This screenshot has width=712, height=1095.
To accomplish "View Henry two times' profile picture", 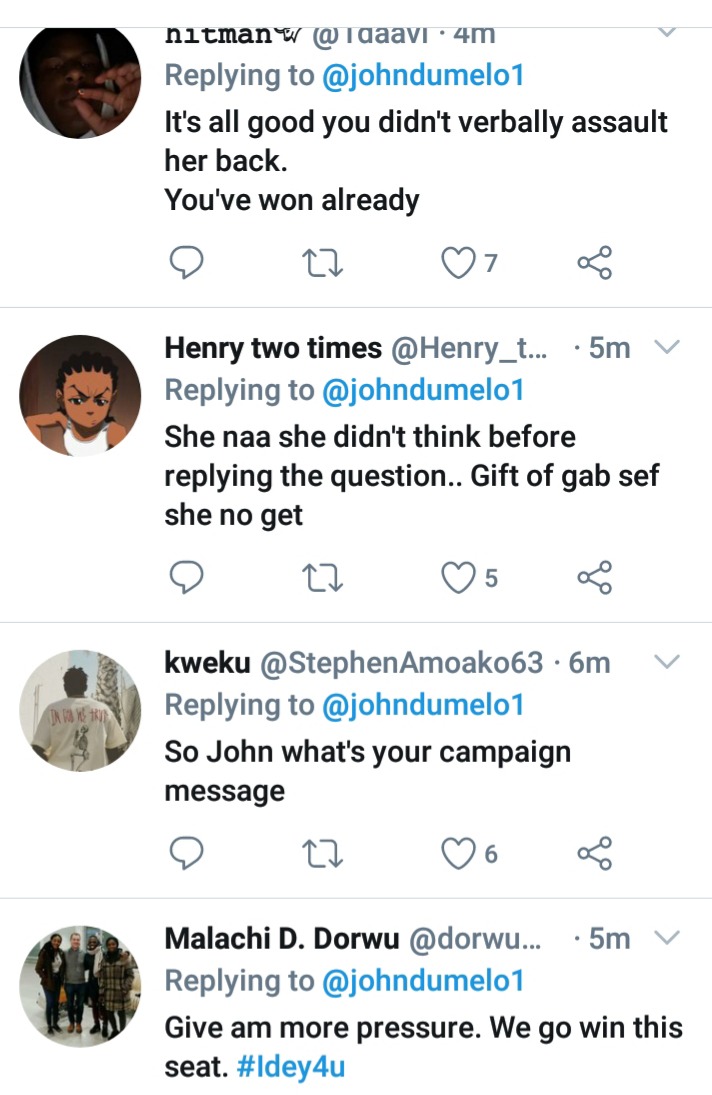I will pos(80,395).
